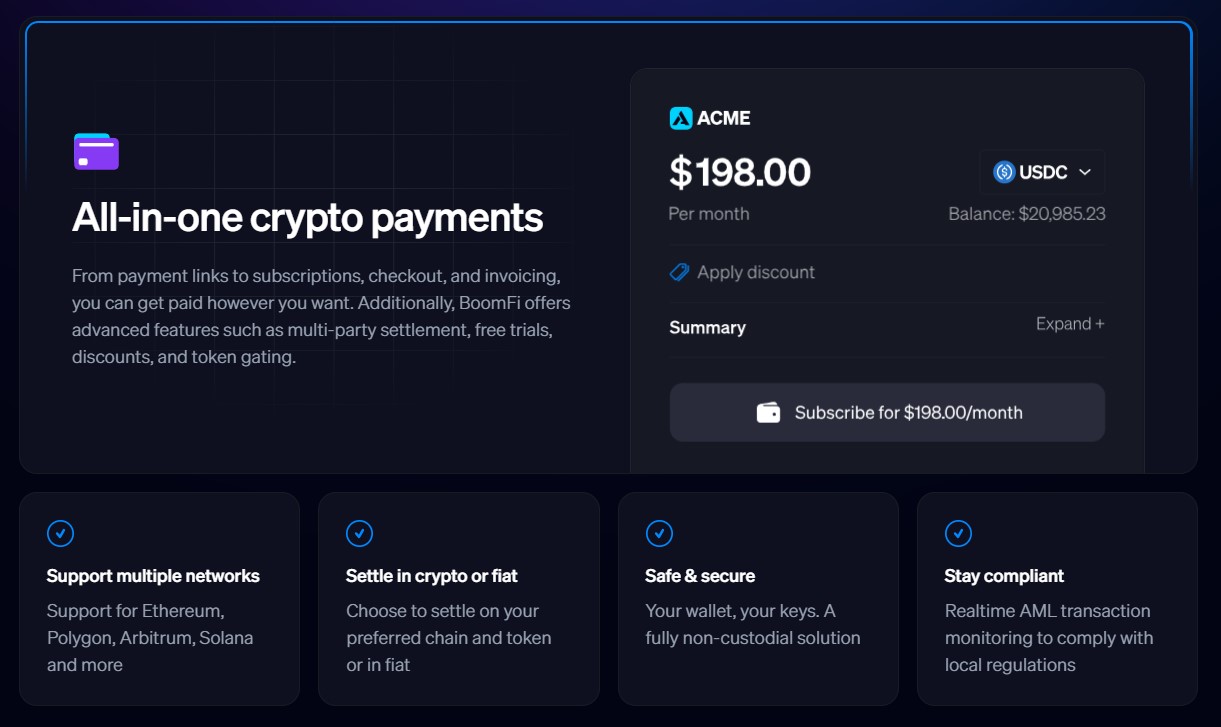Click the All-in-one crypto payments heading

[x=307, y=218]
